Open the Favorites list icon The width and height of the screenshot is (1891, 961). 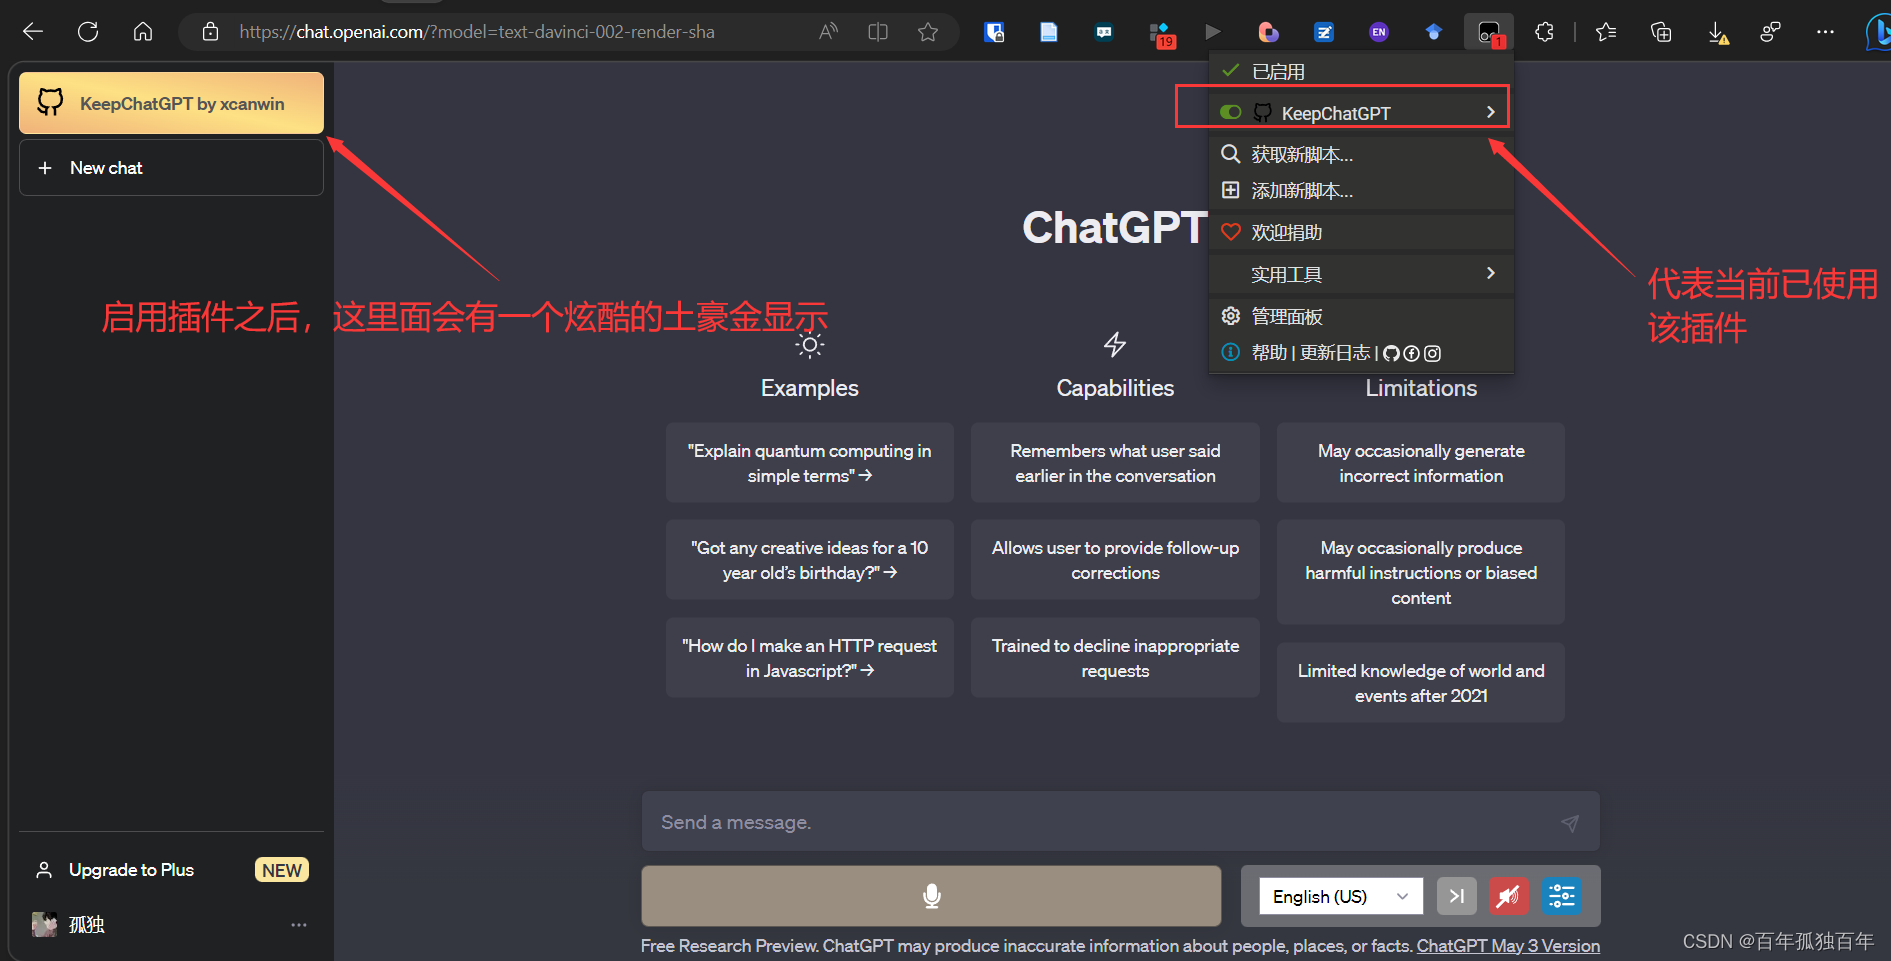(1606, 32)
